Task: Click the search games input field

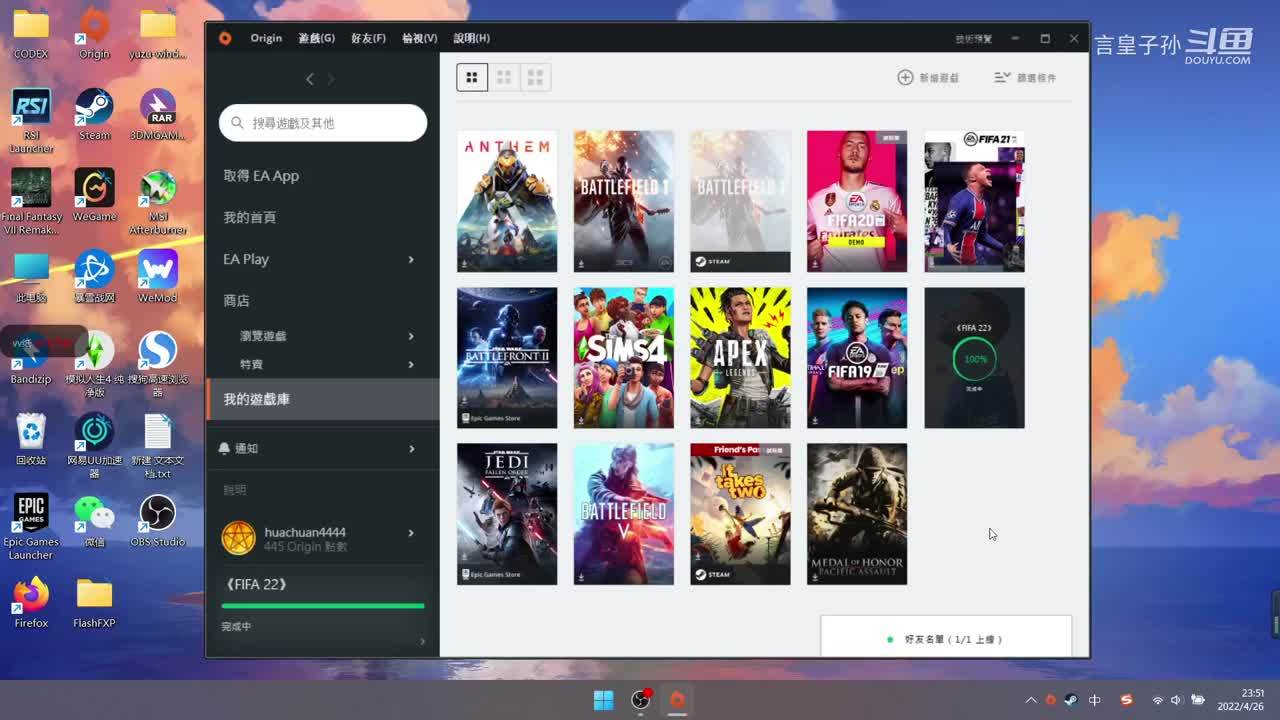Action: (x=323, y=123)
